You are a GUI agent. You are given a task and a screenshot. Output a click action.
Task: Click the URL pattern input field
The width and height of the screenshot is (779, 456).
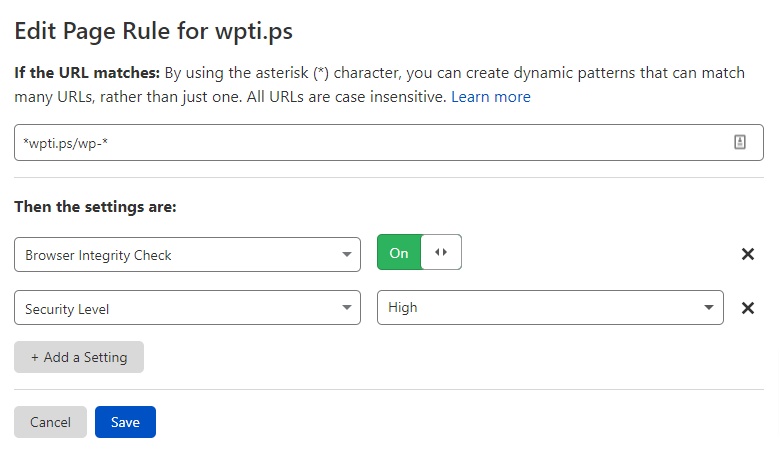click(x=389, y=143)
